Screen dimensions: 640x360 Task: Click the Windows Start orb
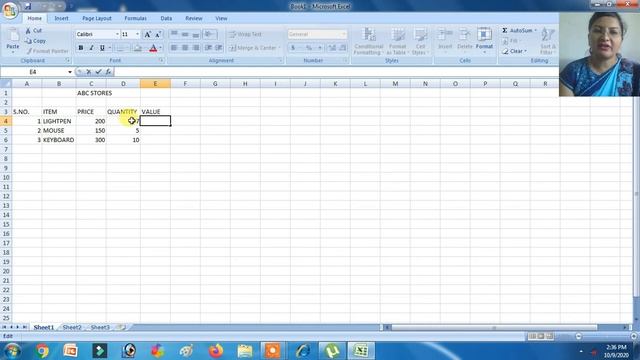point(12,351)
